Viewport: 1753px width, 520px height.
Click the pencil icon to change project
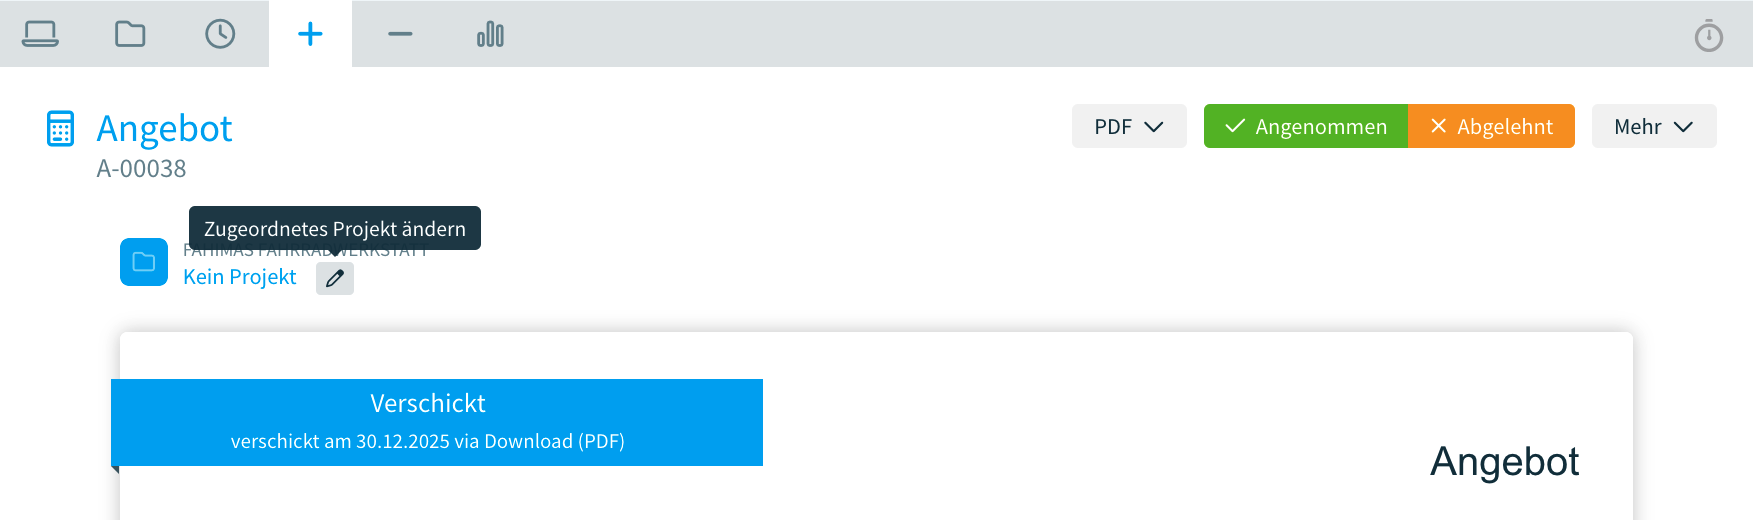[x=335, y=278]
